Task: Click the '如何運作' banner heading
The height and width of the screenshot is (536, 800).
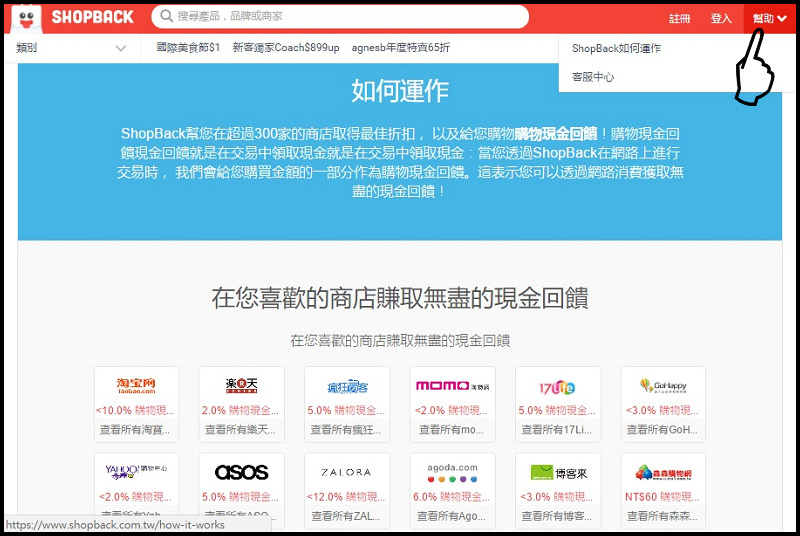Action: (400, 91)
